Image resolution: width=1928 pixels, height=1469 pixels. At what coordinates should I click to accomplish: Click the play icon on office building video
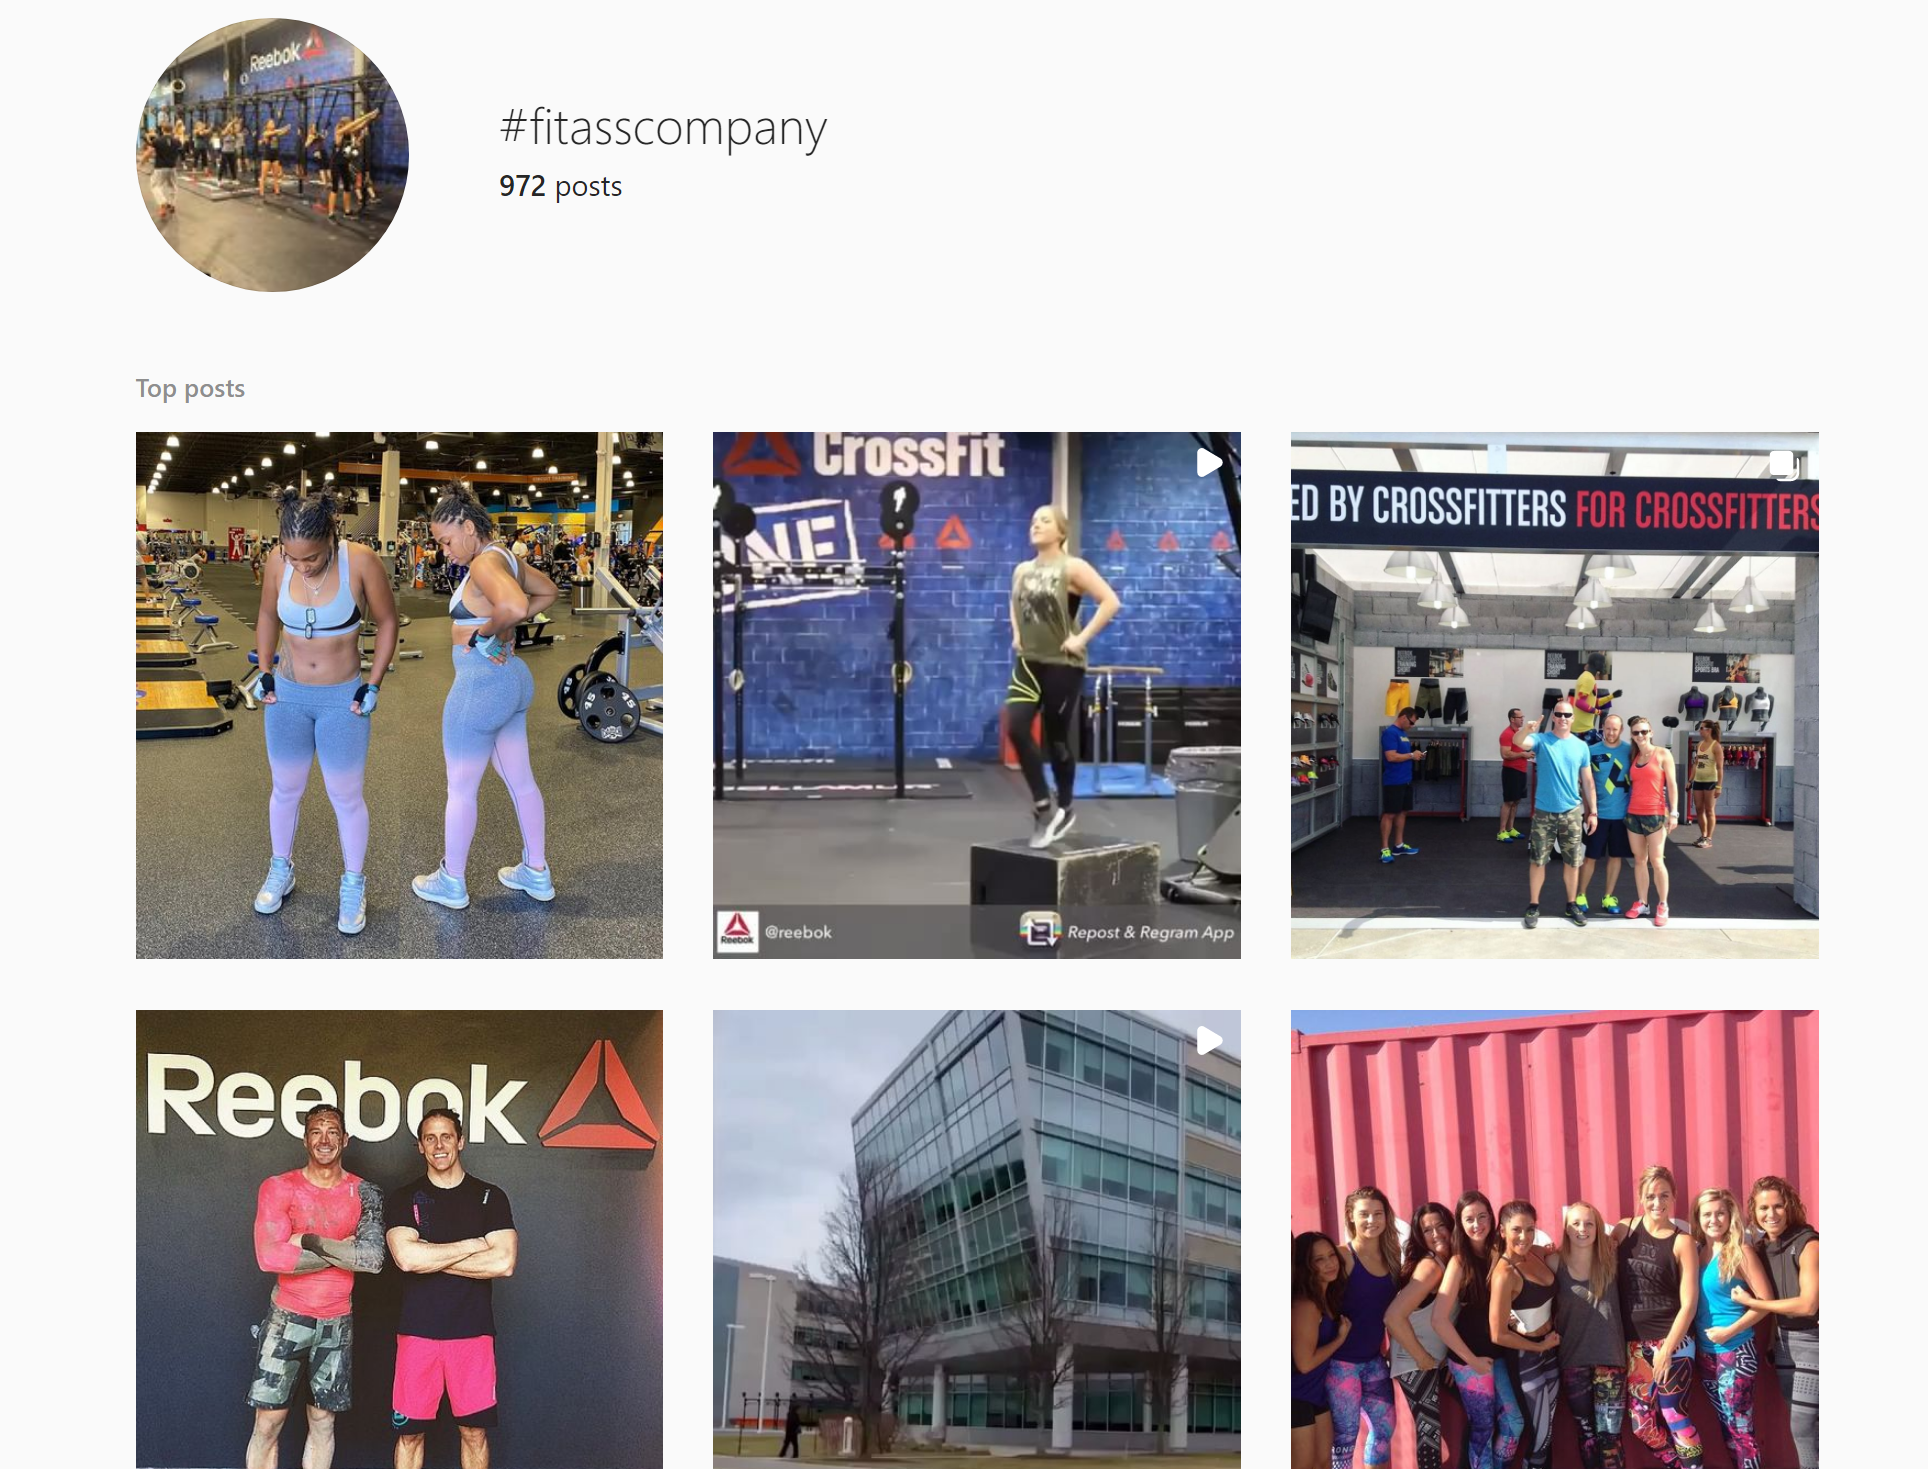[1209, 1041]
